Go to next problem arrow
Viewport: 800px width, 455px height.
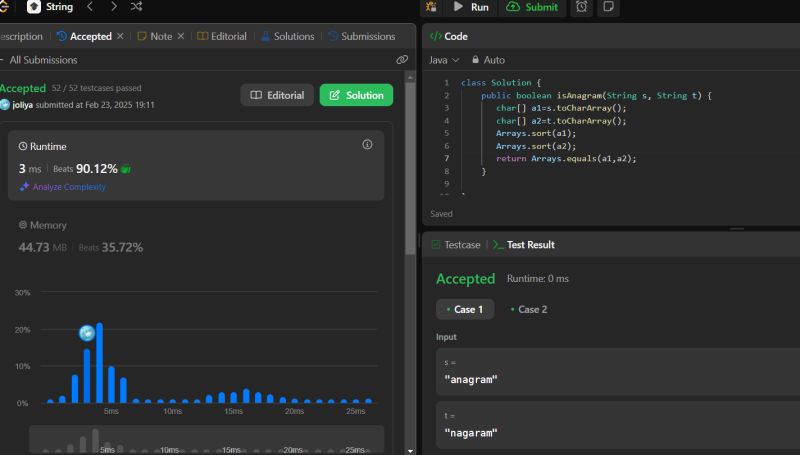coord(113,7)
